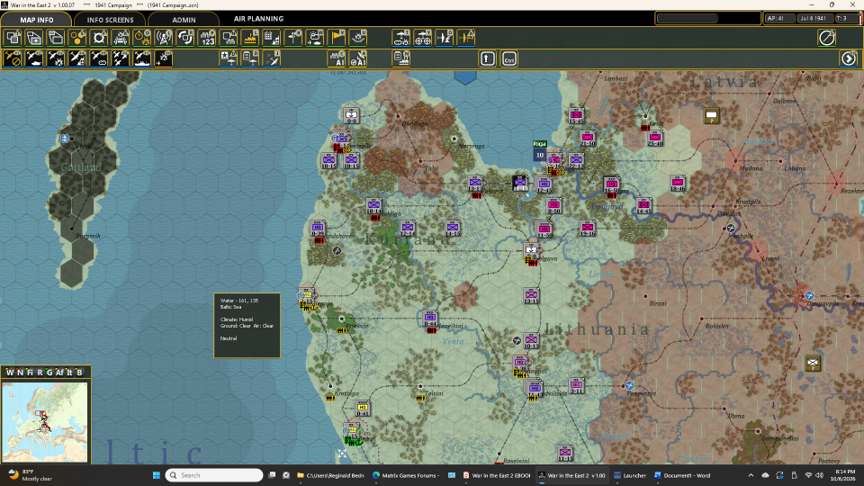
Task: Click the exclamation mark alert button
Action: coord(488,58)
